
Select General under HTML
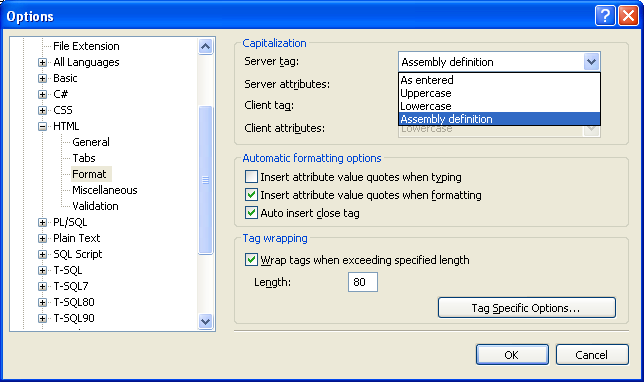pos(91,142)
